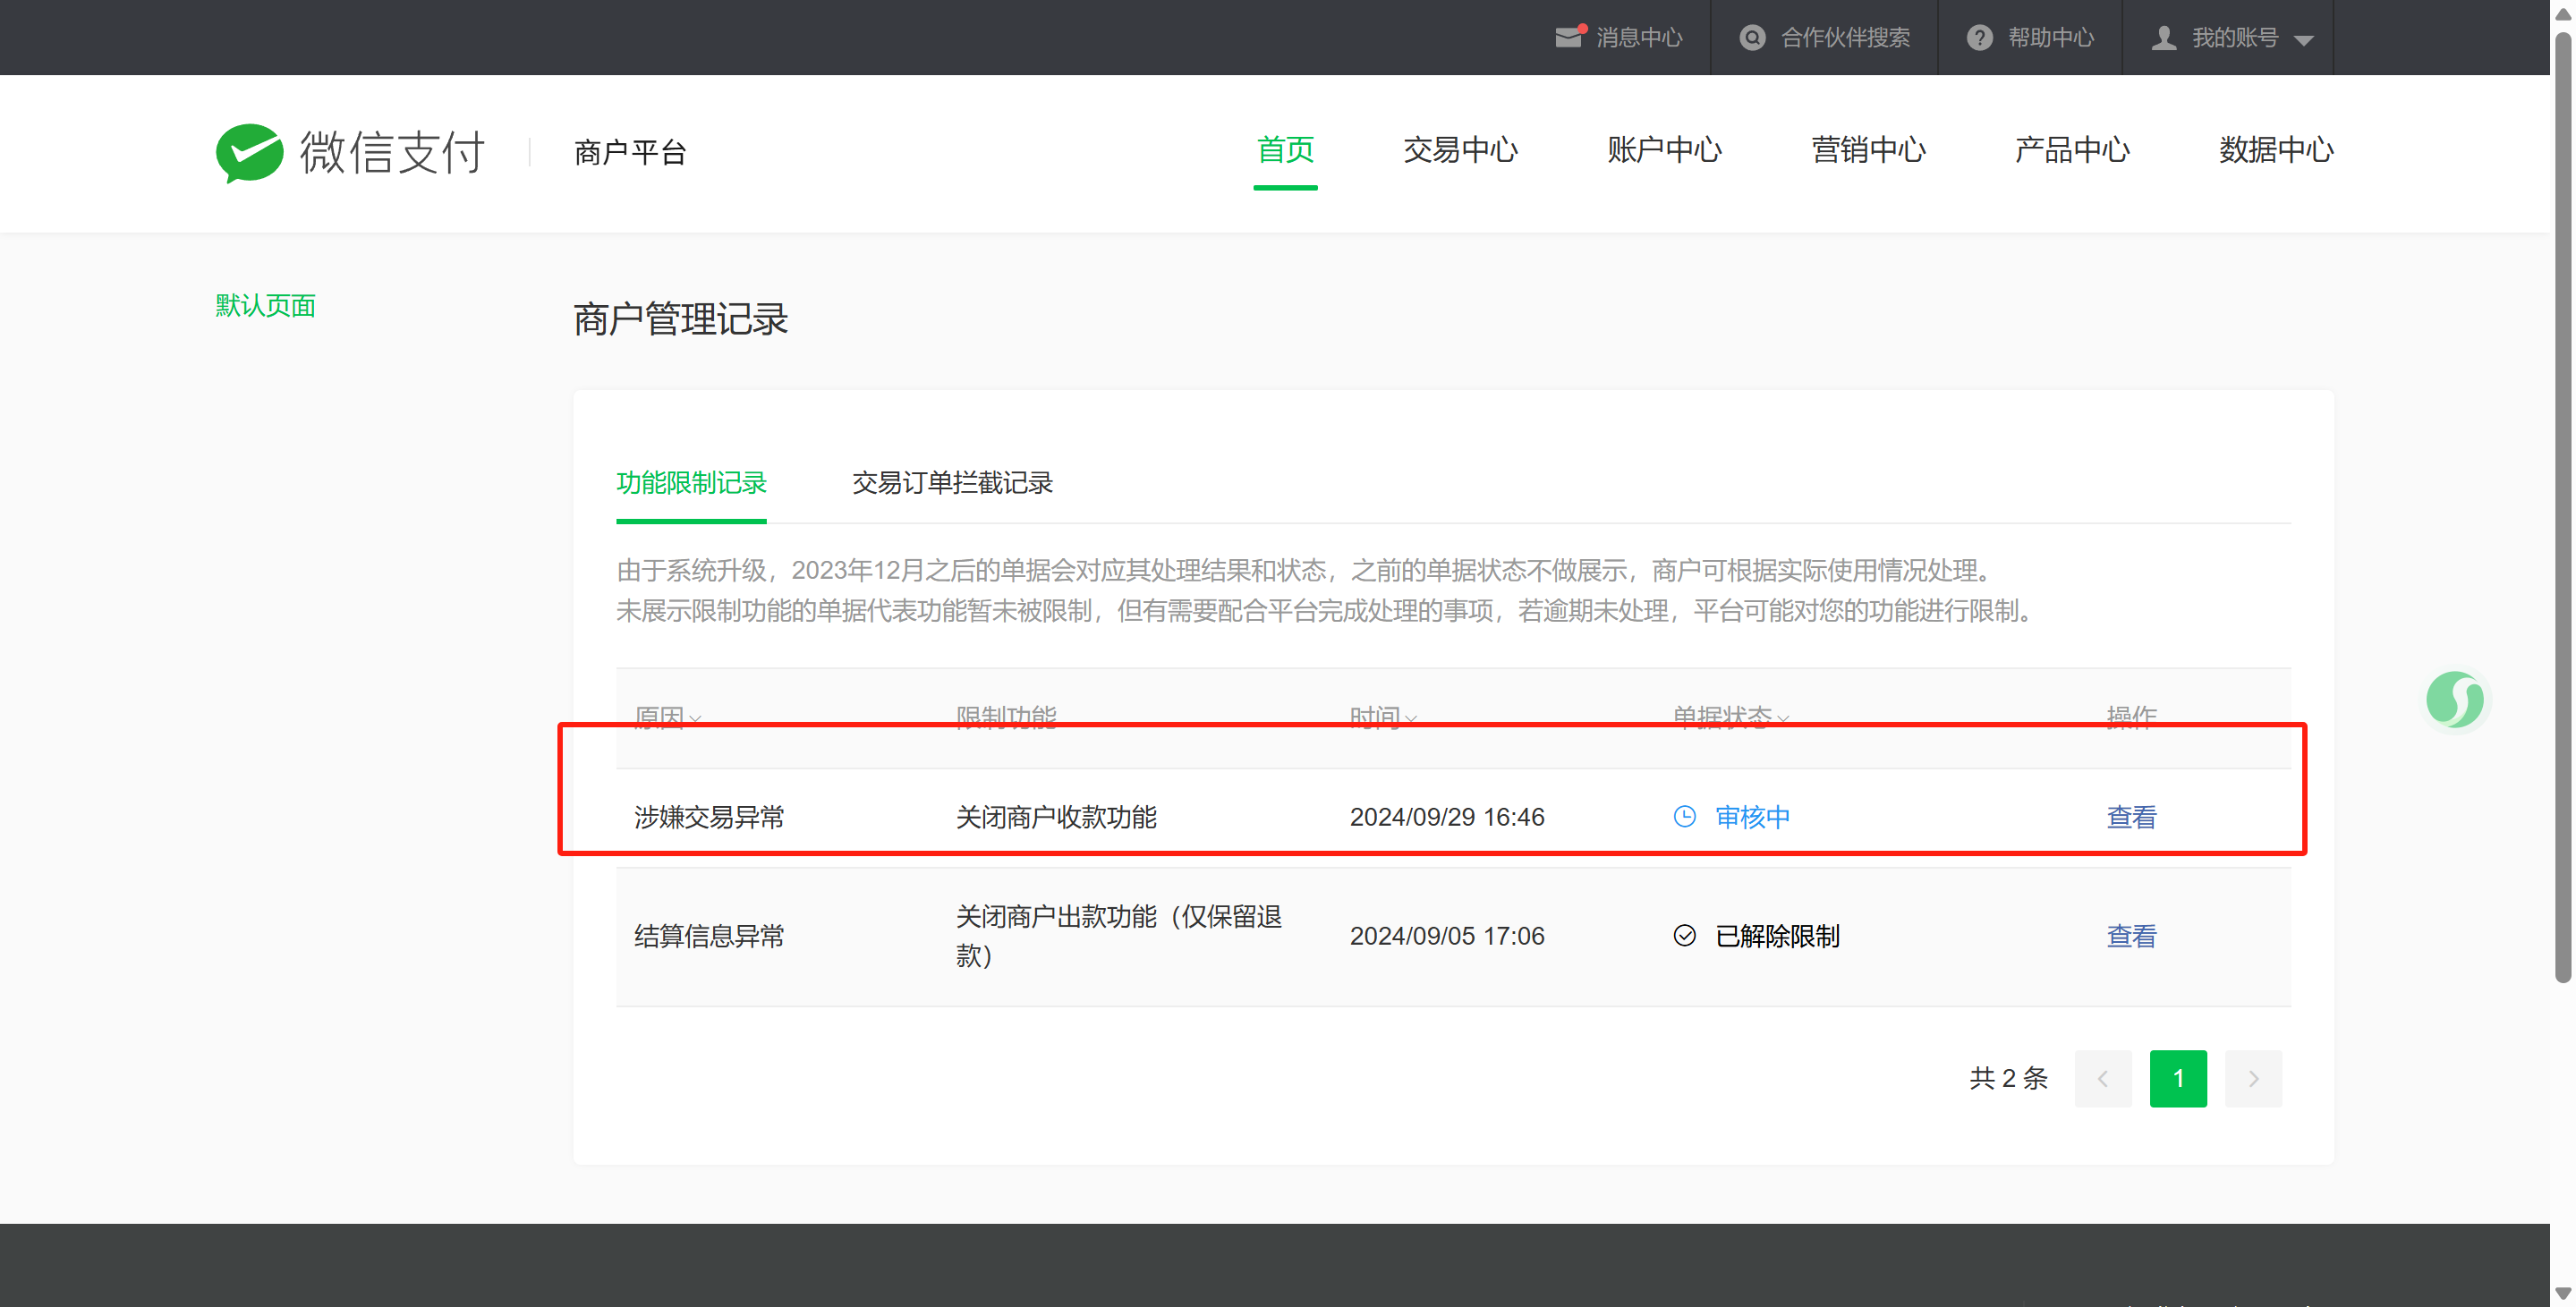Open the 单据状态 filter dropdown

click(1783, 718)
